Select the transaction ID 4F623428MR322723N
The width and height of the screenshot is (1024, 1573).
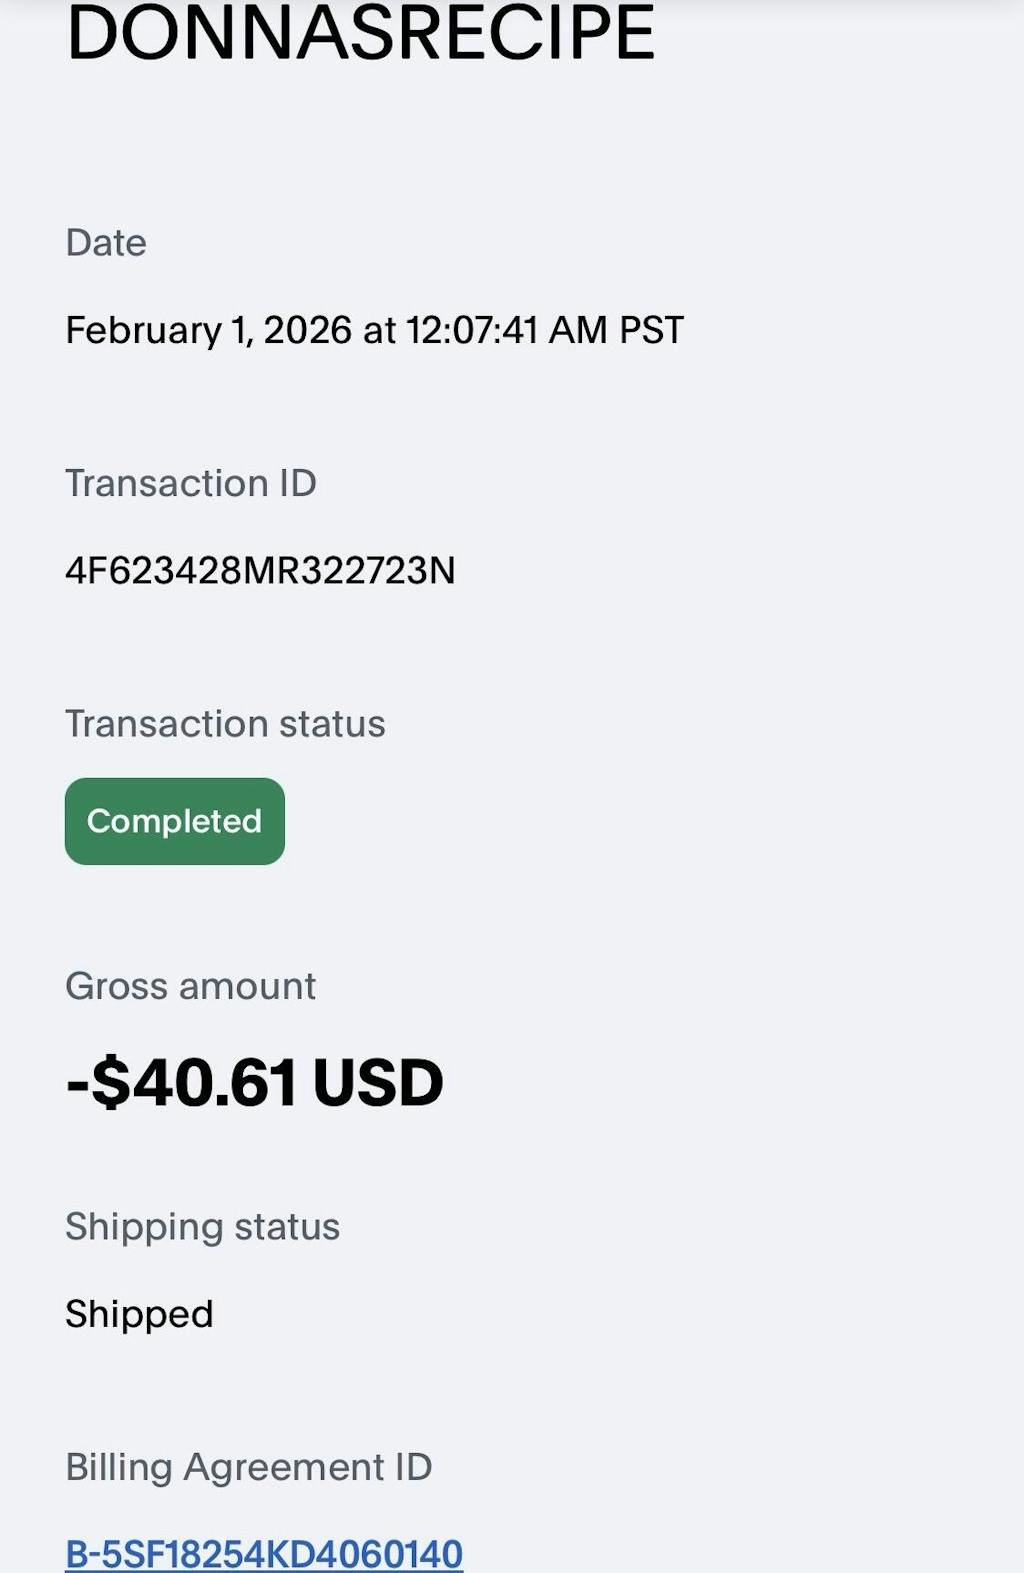pyautogui.click(x=260, y=570)
